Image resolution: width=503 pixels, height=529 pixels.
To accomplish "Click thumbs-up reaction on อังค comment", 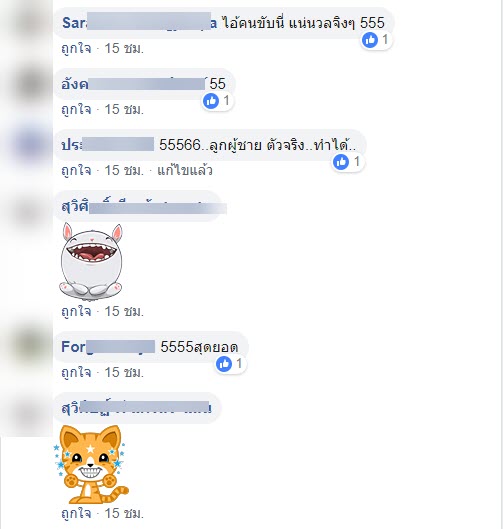I will tap(217, 101).
